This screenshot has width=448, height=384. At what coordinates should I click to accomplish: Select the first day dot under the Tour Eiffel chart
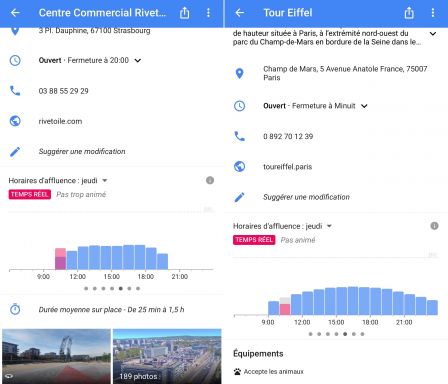(310, 334)
